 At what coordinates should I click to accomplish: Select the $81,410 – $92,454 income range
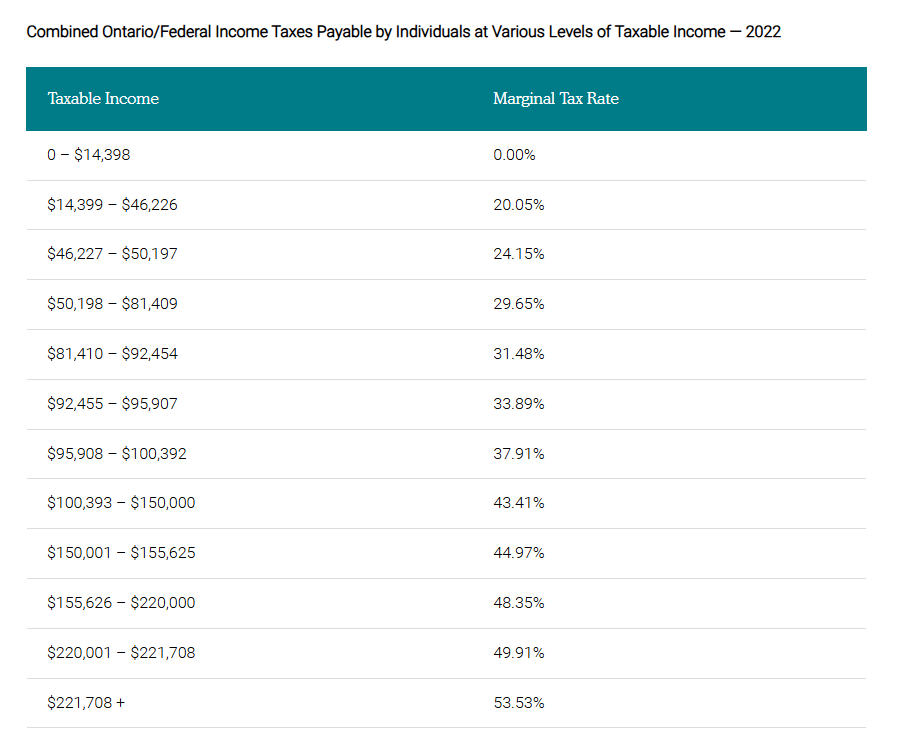pos(112,354)
